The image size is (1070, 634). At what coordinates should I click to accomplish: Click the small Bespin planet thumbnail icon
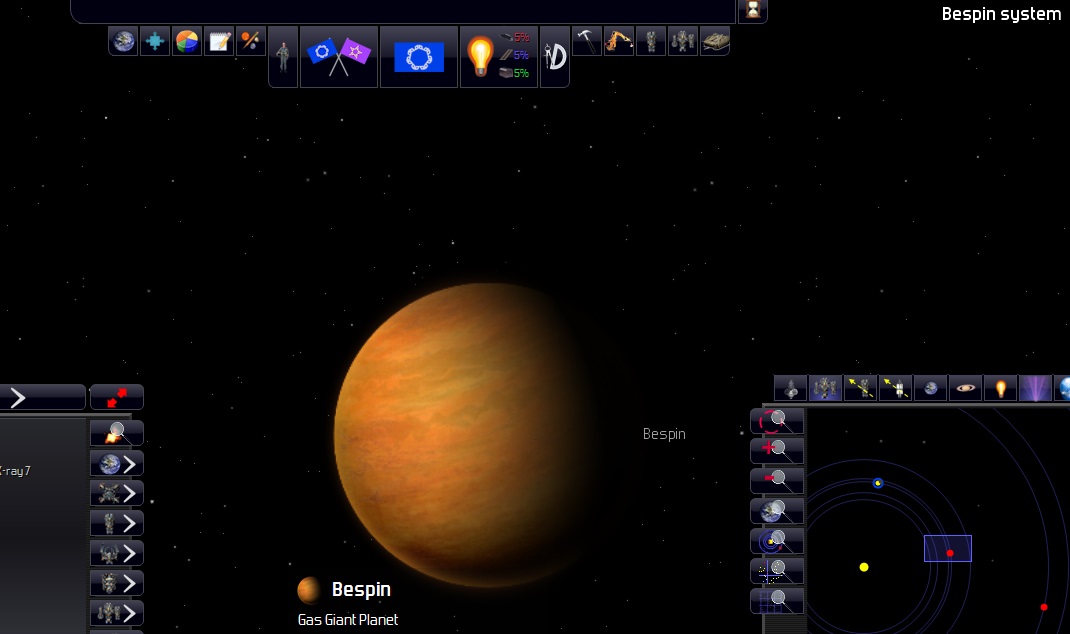tap(309, 590)
